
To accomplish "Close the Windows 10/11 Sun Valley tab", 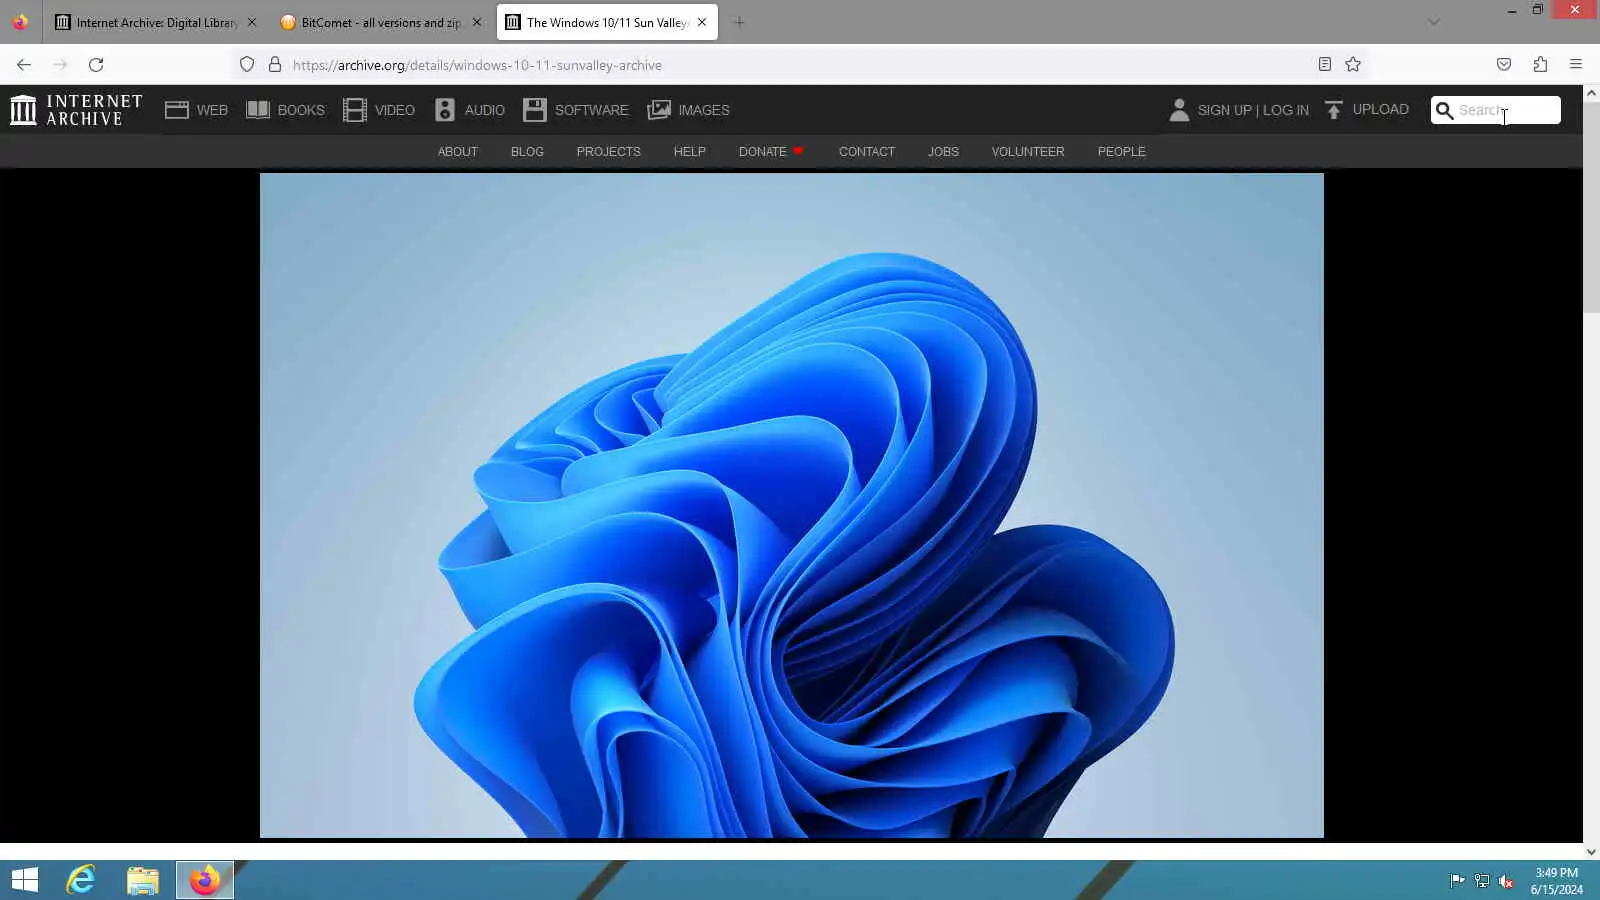I will [x=702, y=22].
